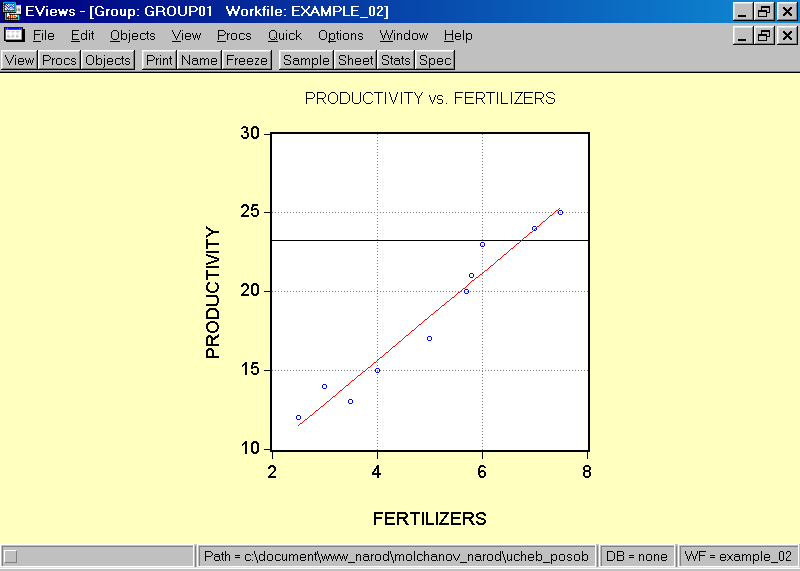The image size is (800, 571).
Task: Click the EViews application icon in title bar
Action: pyautogui.click(x=11, y=11)
